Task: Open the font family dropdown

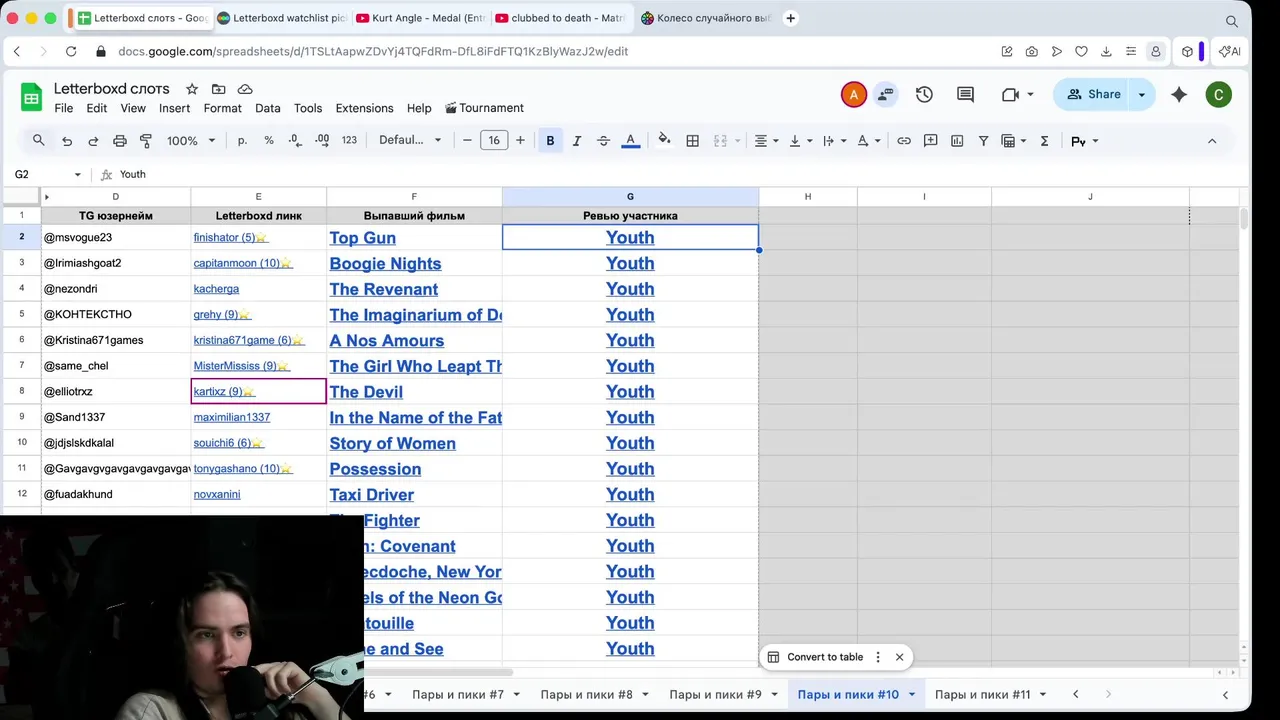Action: tap(409, 141)
